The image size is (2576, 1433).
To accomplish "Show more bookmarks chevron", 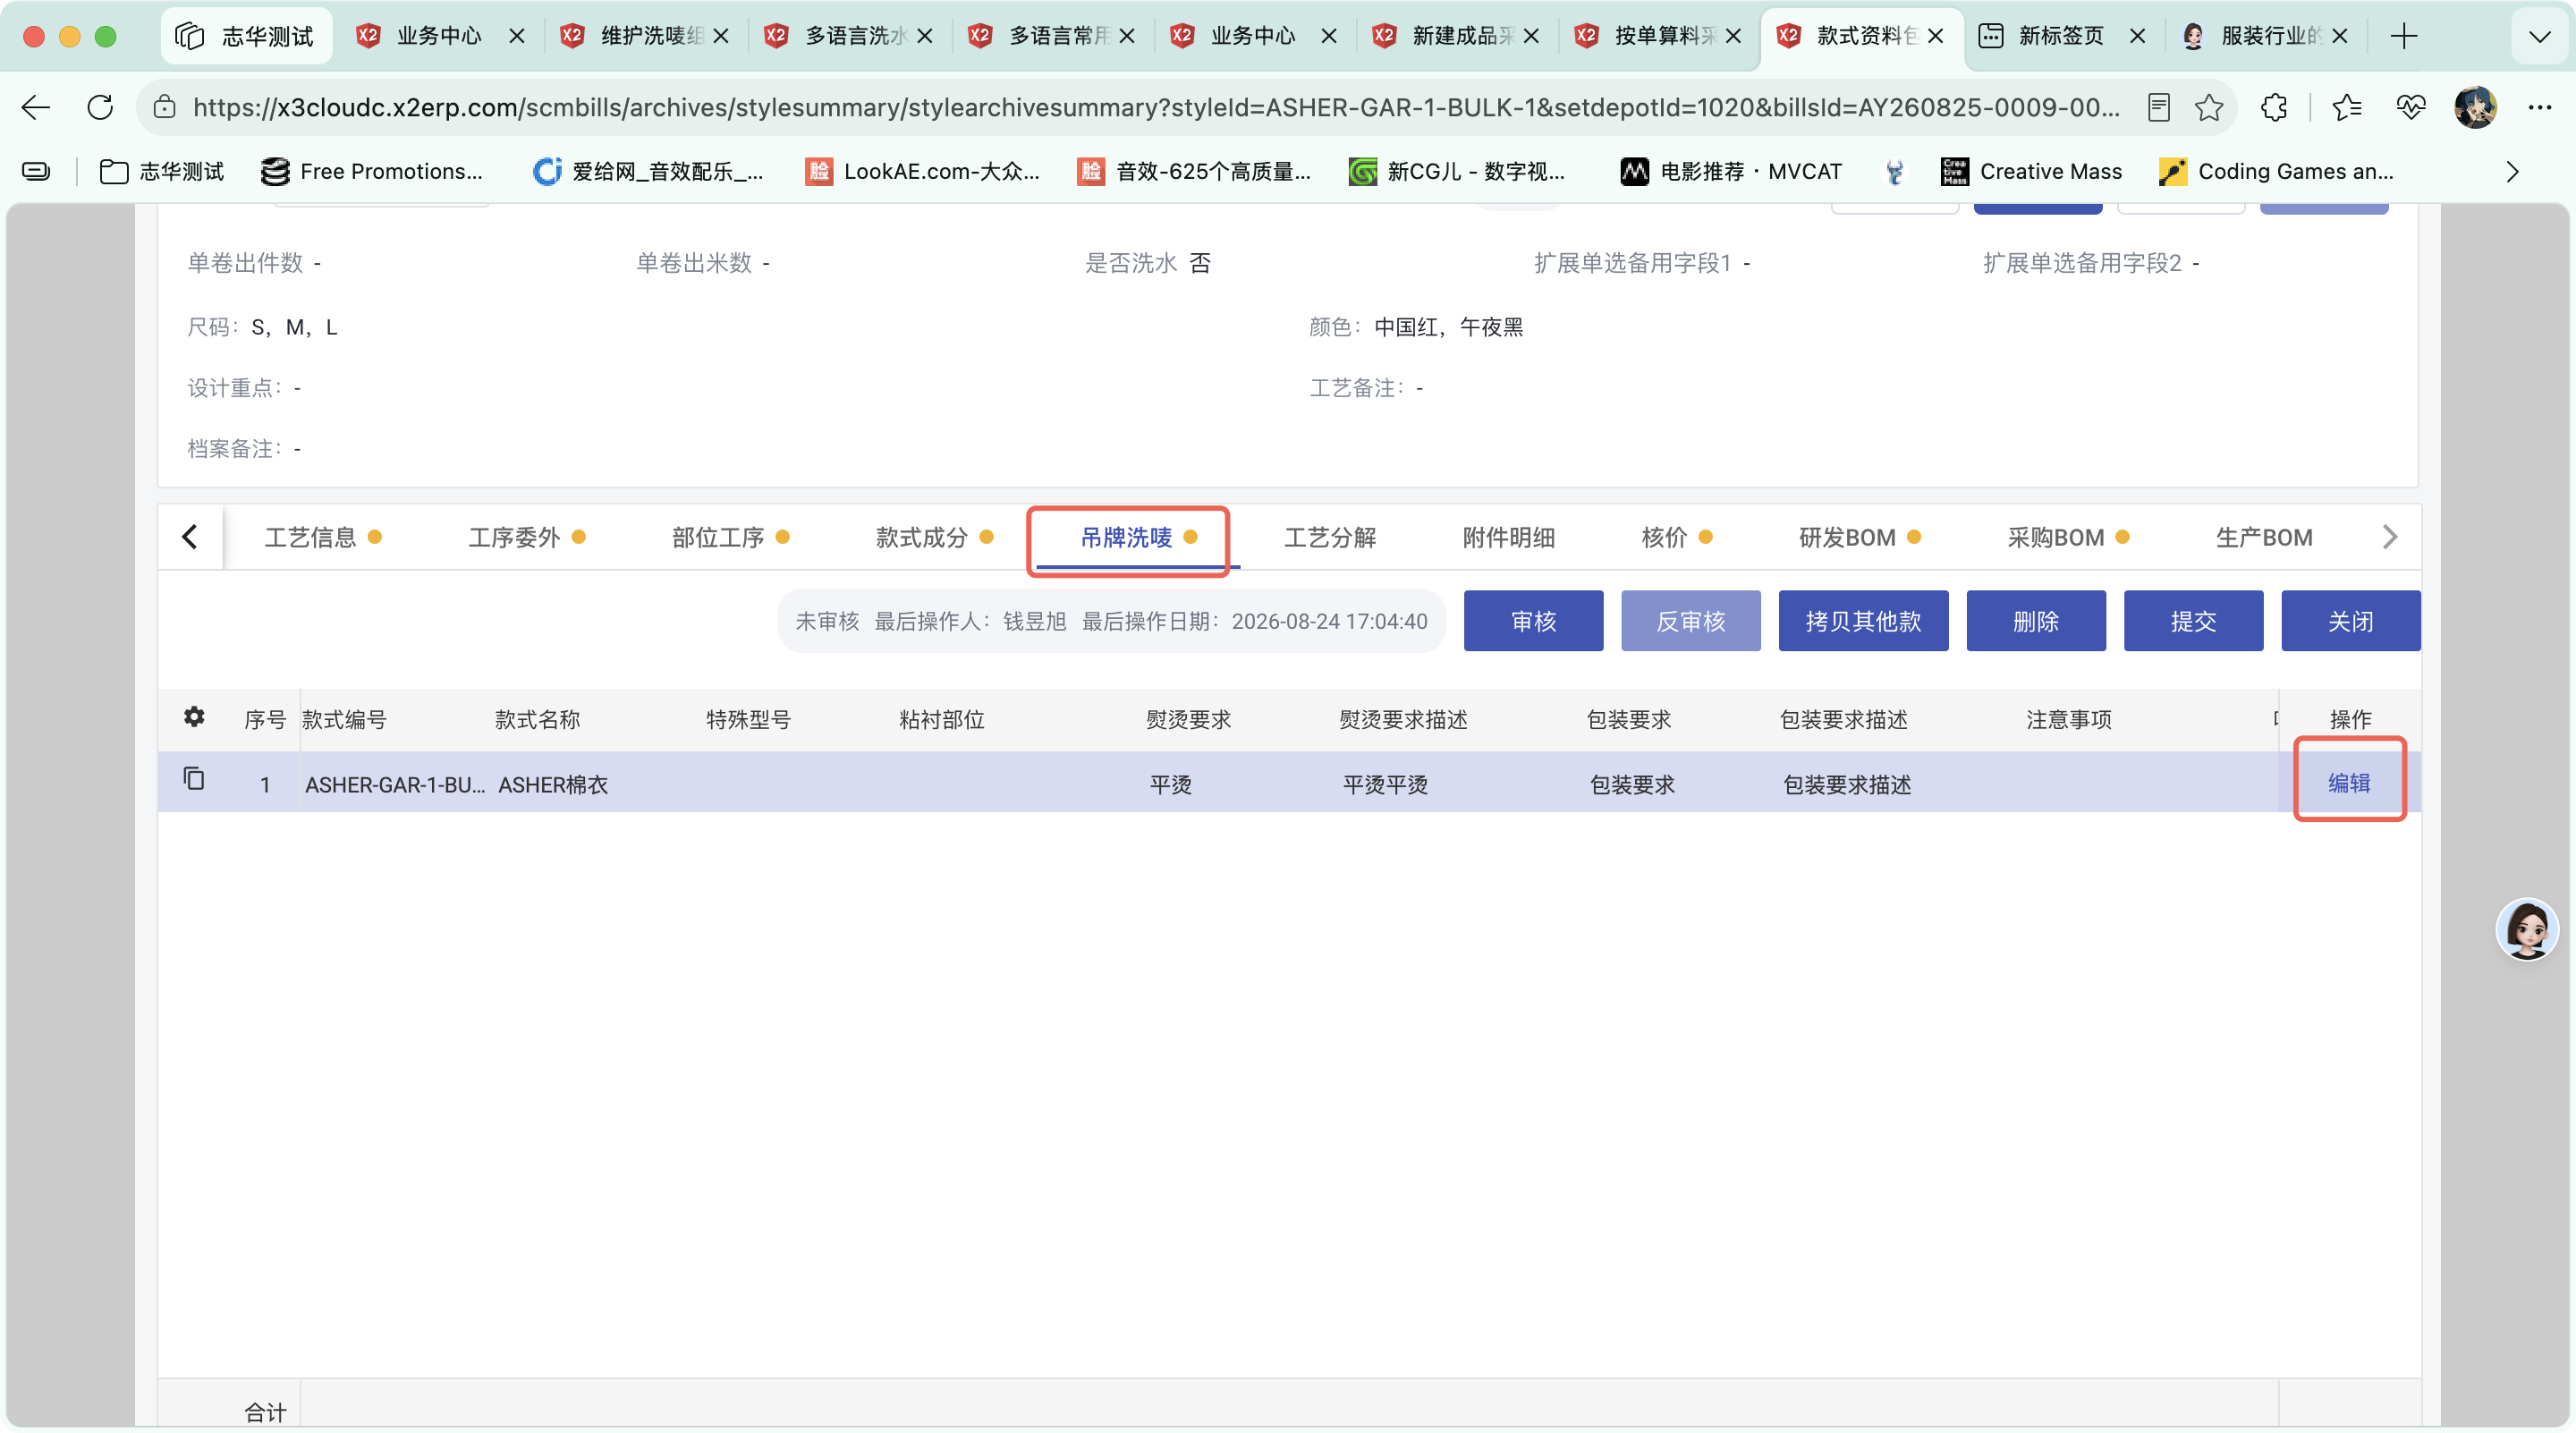I will tap(2512, 171).
